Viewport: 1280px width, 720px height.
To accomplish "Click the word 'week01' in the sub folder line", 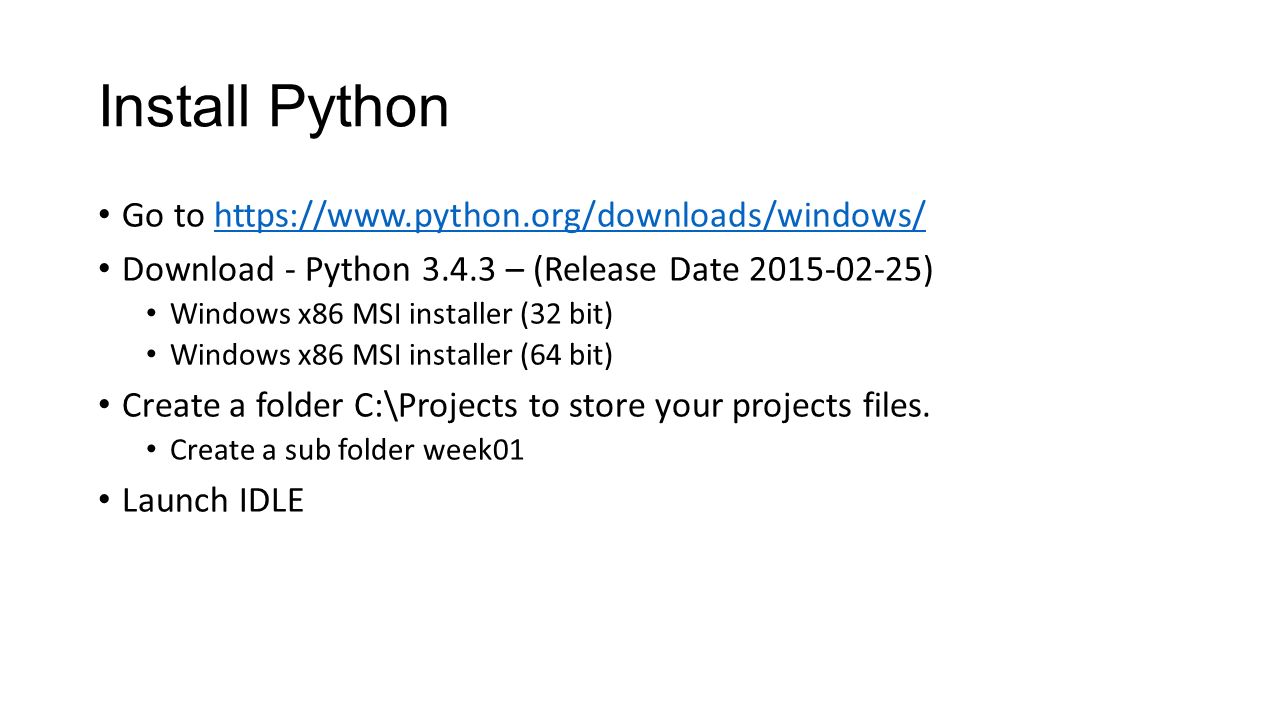I will tap(473, 450).
